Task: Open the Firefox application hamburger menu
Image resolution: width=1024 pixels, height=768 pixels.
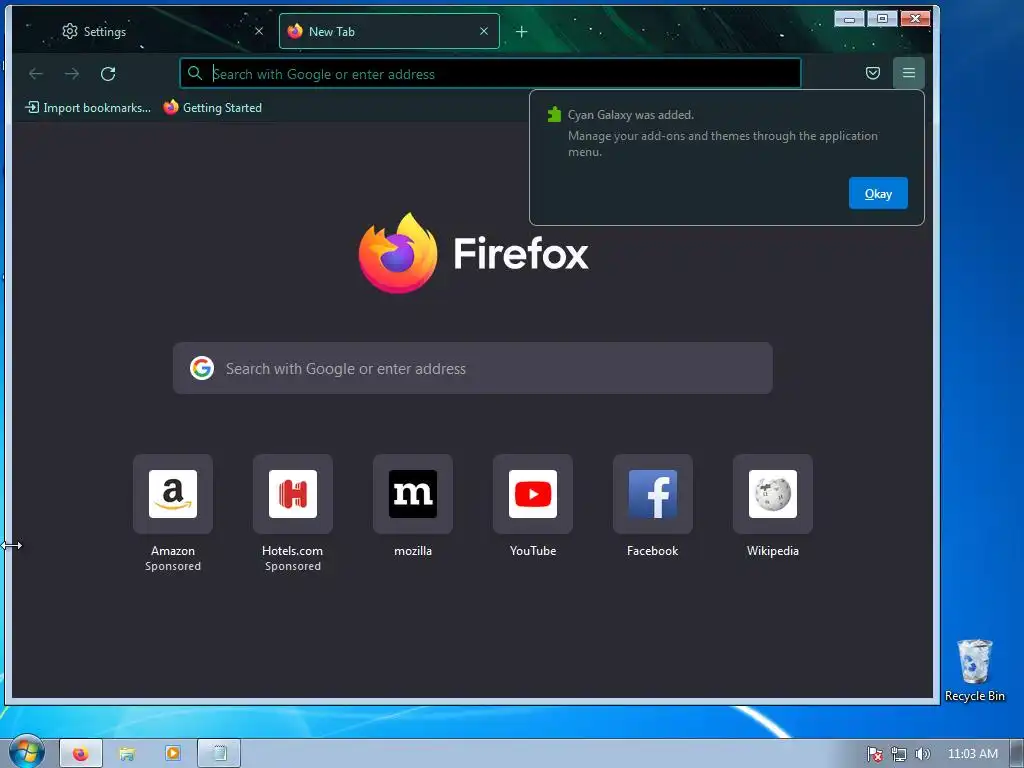Action: [x=908, y=73]
